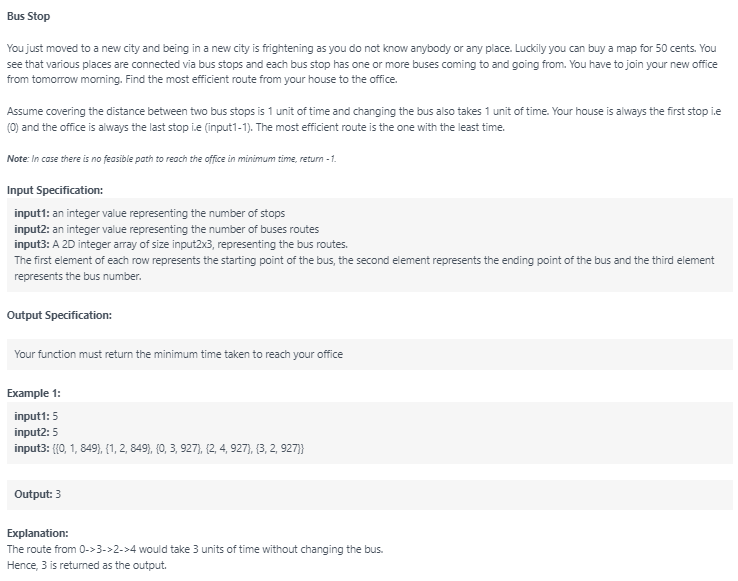Click the 'Hence, 3 is returned' sentence
The image size is (738, 581).
pyautogui.click(x=87, y=565)
